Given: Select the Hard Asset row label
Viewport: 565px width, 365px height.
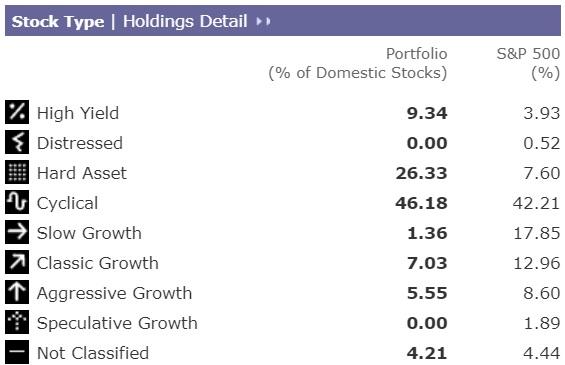Looking at the screenshot, I should (82, 173).
